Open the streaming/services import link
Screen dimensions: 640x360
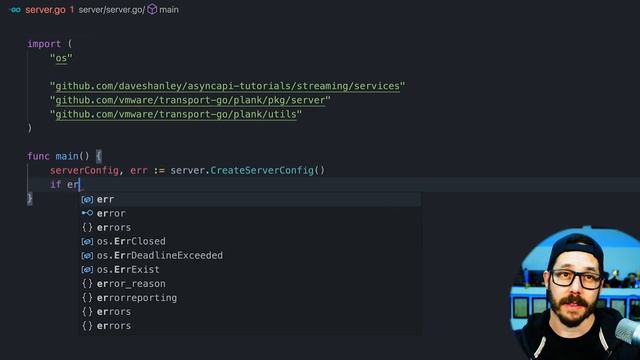227,86
